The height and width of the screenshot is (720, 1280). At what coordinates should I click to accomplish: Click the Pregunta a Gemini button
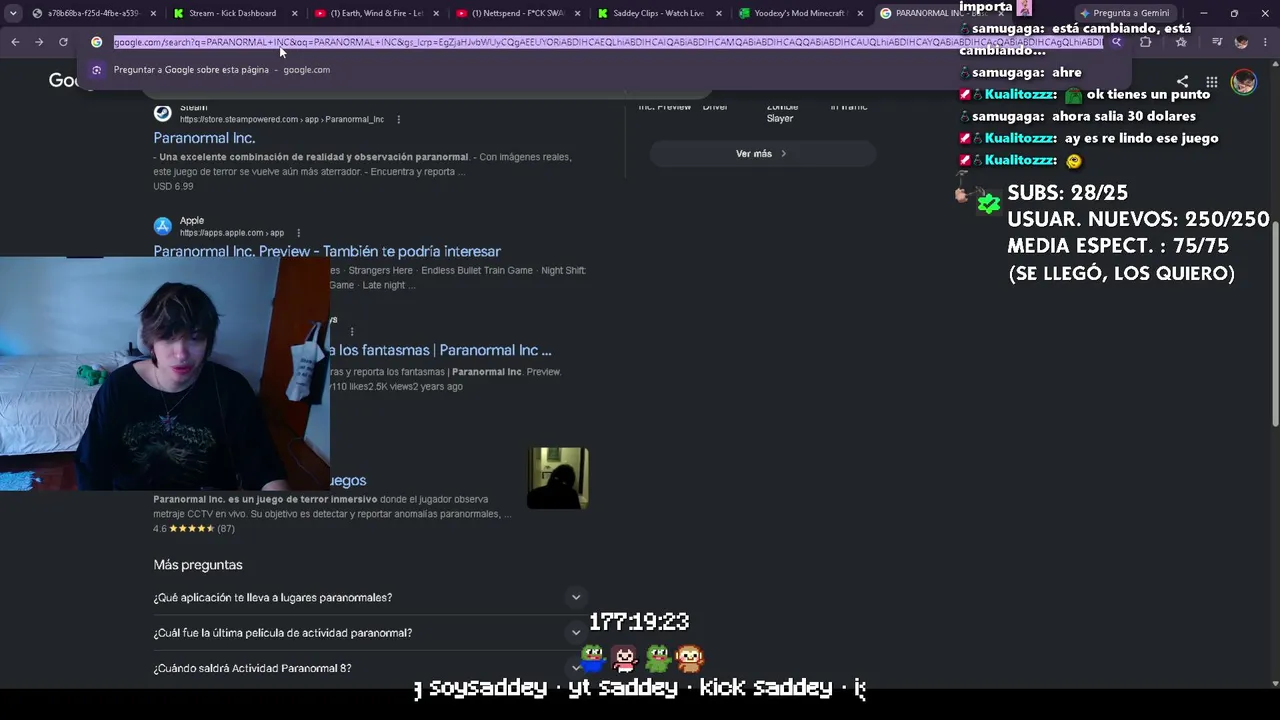[x=1124, y=13]
